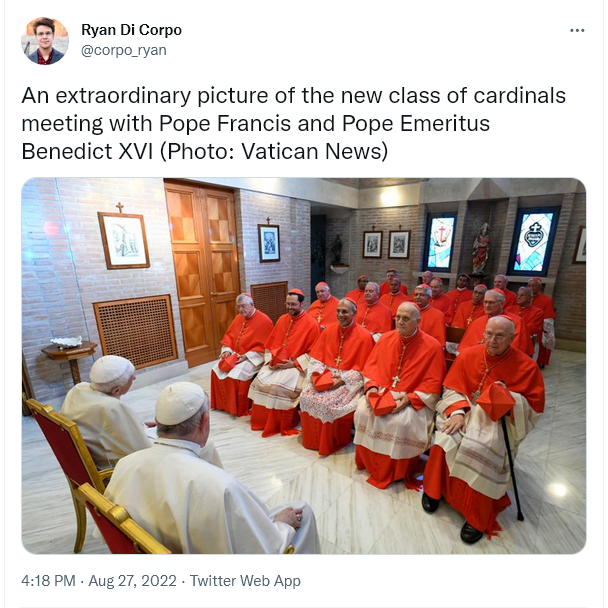Open the Ryan Di Corpo display name link
The height and width of the screenshot is (608, 608).
131,30
